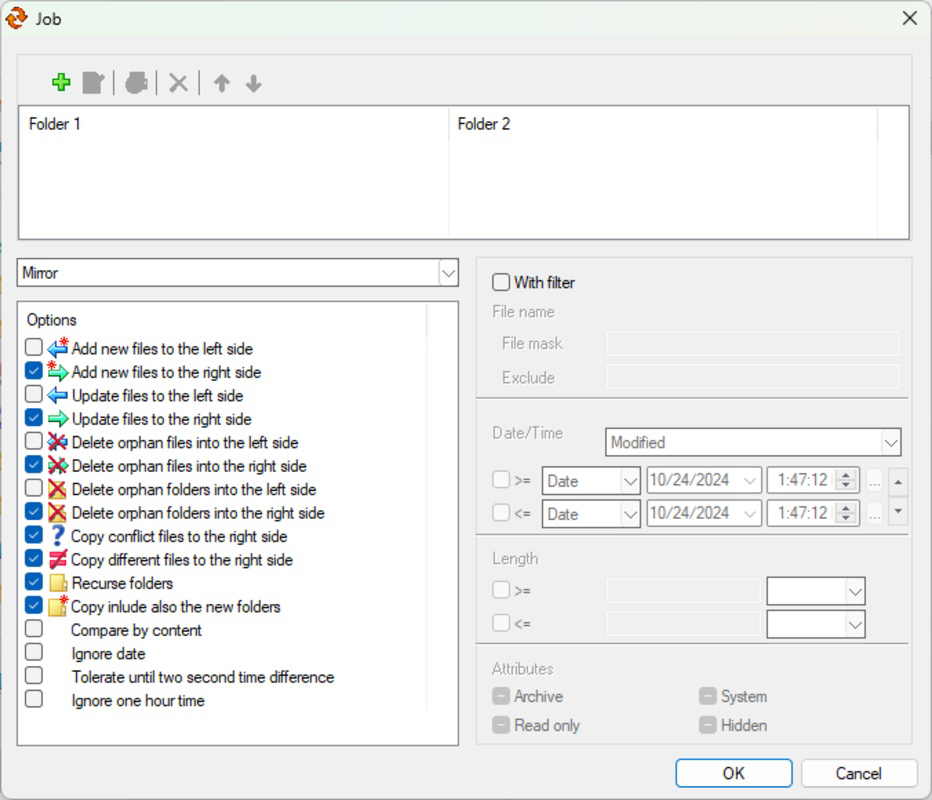Click not-equal icon of Copy different files
This screenshot has height=800, width=932.
[x=58, y=559]
